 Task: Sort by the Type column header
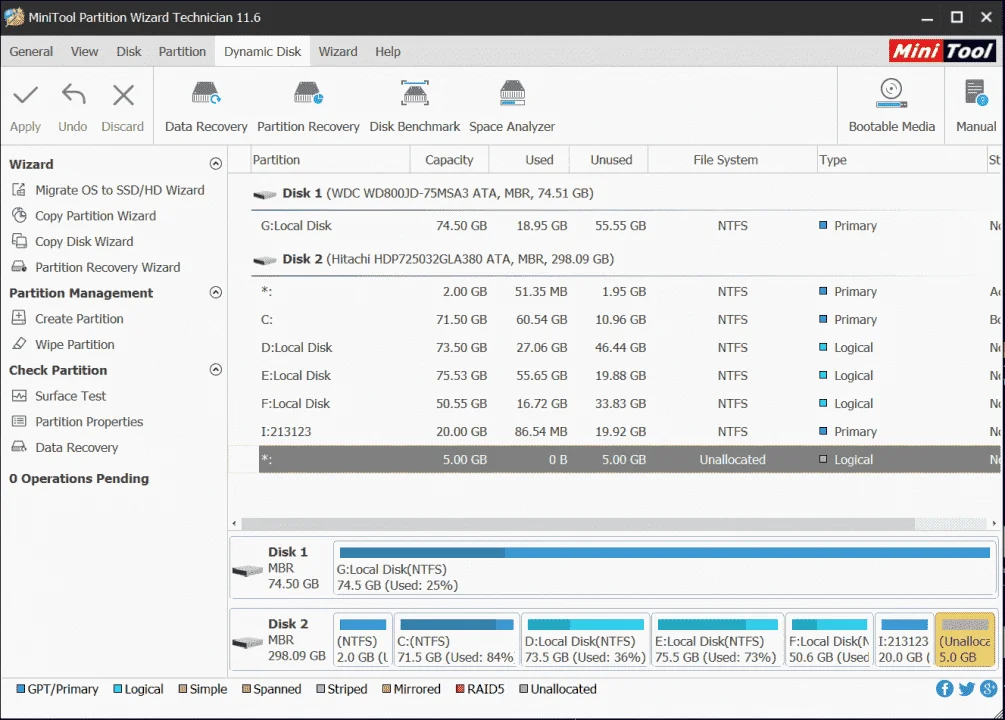coord(901,160)
